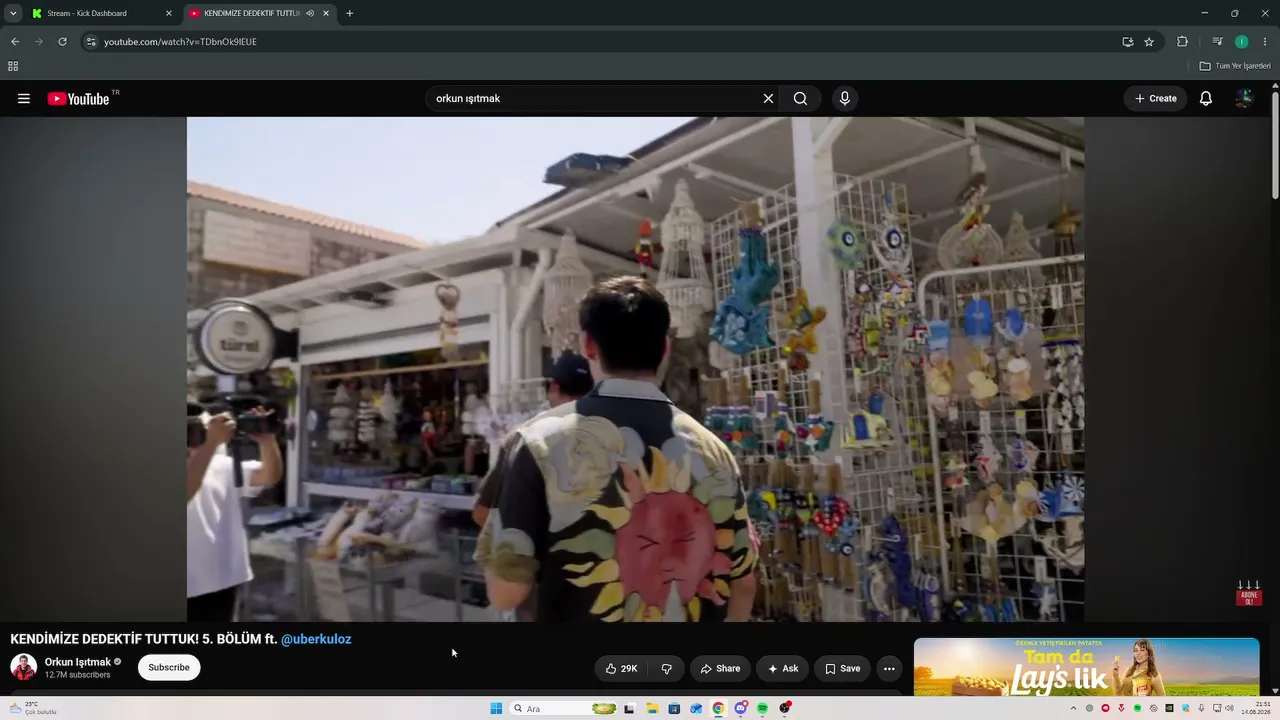
Task: Open Orkun Işıtmak channel avatar
Action: pos(24,667)
